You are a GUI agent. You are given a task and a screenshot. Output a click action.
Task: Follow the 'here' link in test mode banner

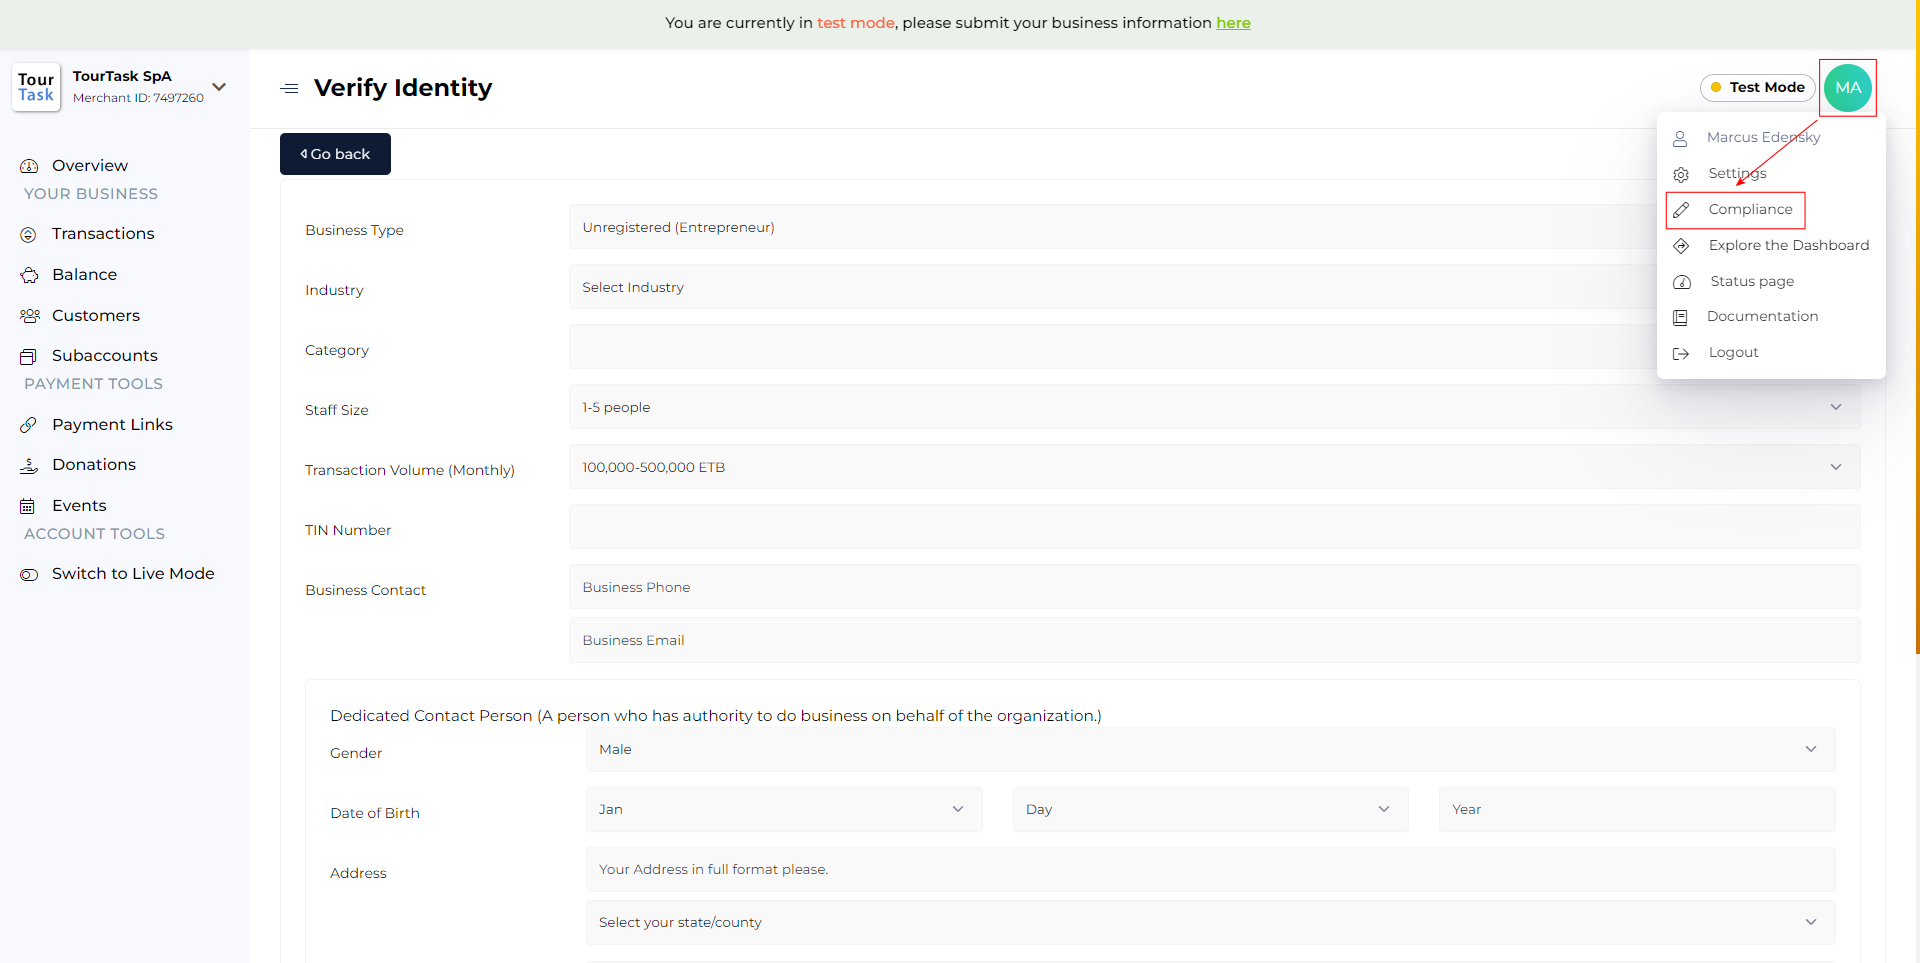pyautogui.click(x=1233, y=23)
